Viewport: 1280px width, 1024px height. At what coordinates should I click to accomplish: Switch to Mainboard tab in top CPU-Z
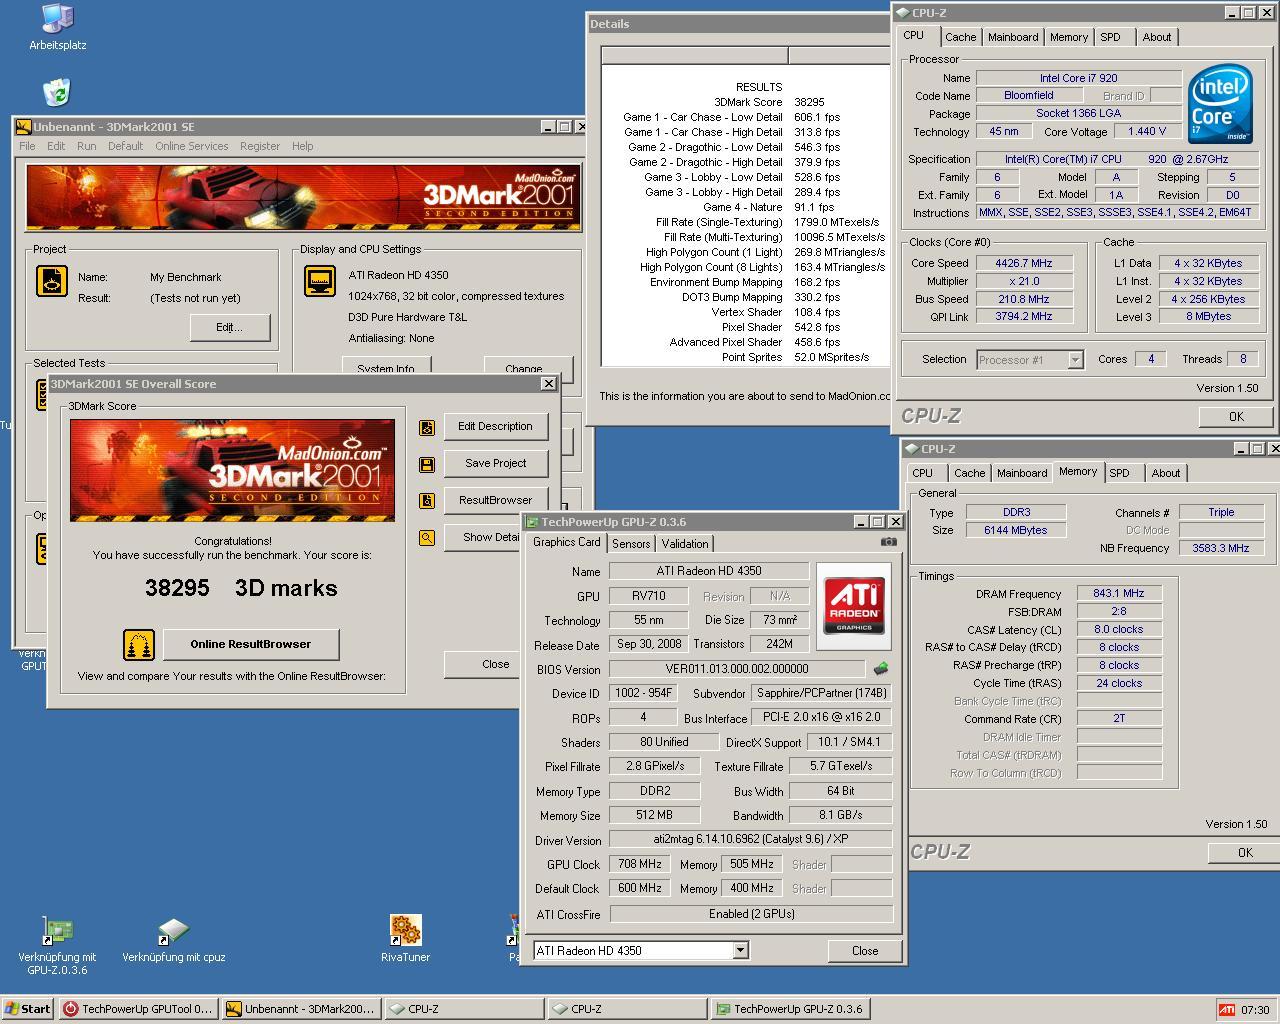pos(1013,37)
